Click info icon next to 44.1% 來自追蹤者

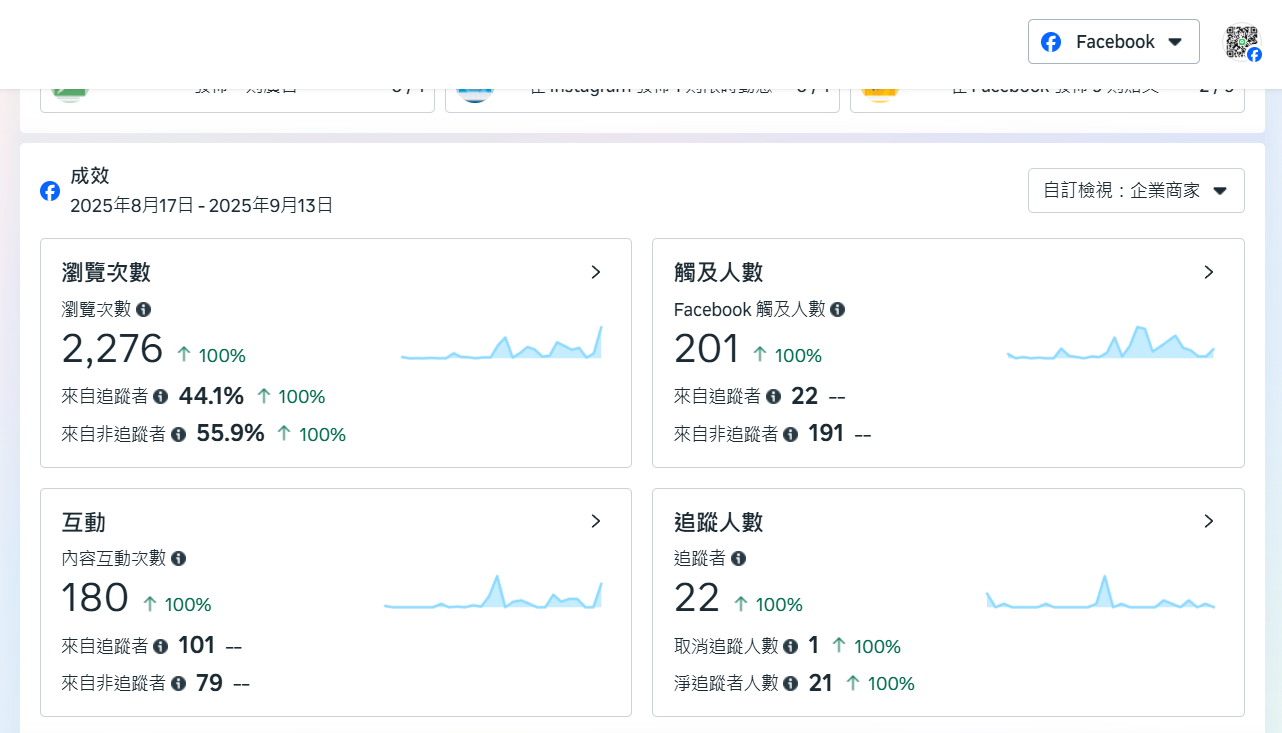click(x=161, y=397)
